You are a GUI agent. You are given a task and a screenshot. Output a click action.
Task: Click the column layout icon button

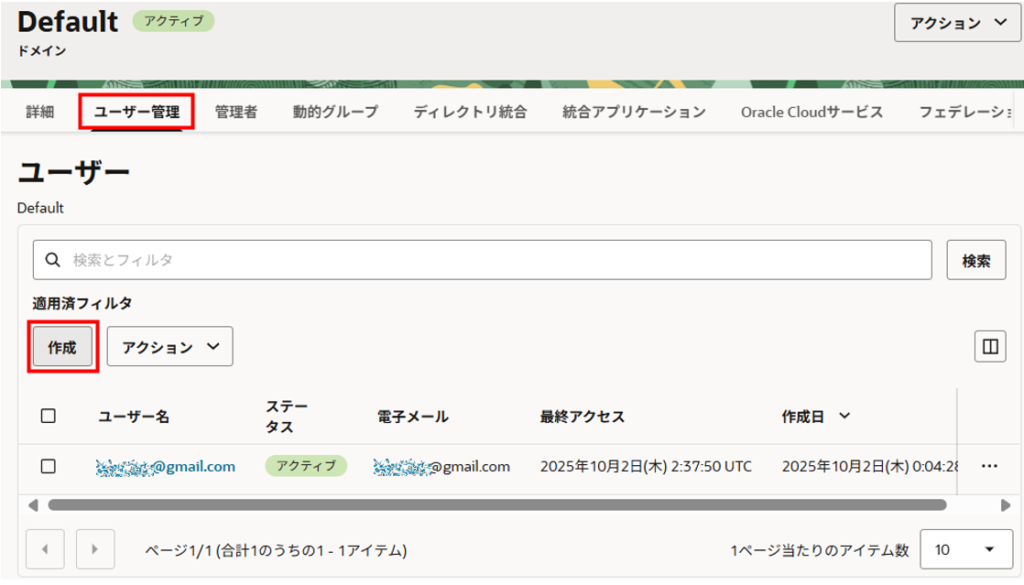(990, 347)
